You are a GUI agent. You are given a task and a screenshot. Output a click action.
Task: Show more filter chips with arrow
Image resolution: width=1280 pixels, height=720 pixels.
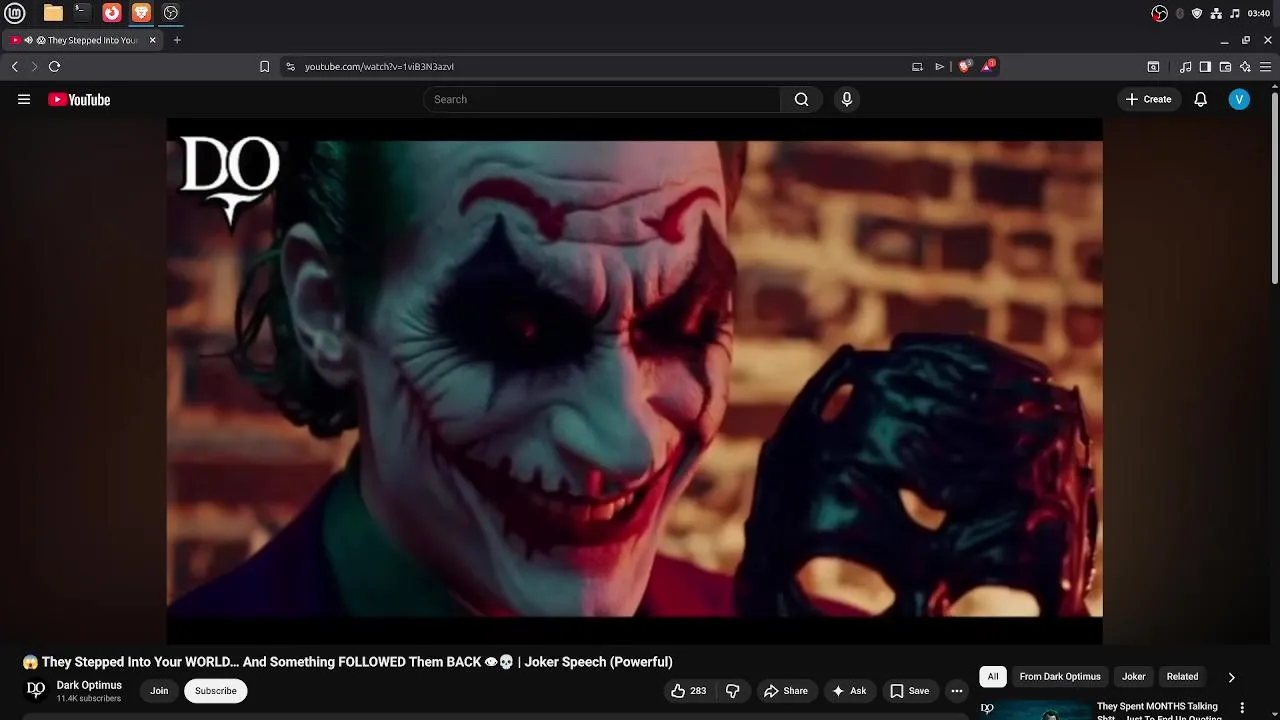(1231, 677)
